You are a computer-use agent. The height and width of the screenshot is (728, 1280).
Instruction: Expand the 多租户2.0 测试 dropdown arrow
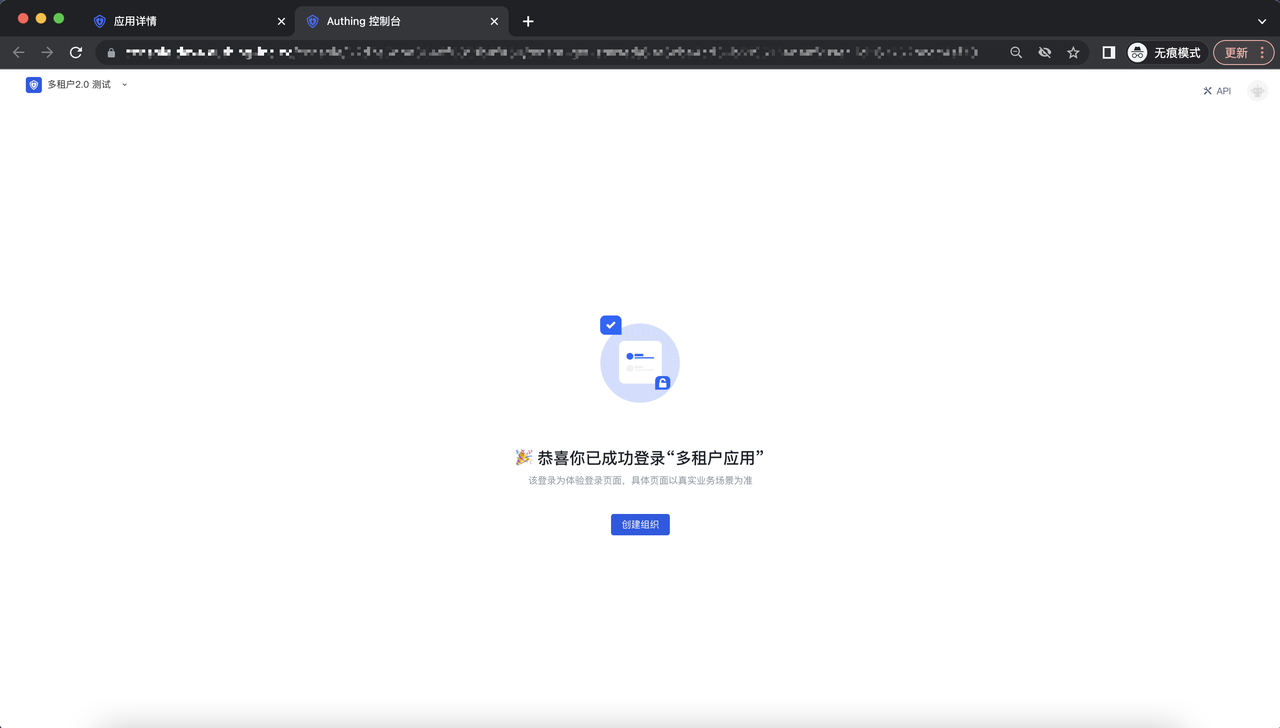click(124, 85)
